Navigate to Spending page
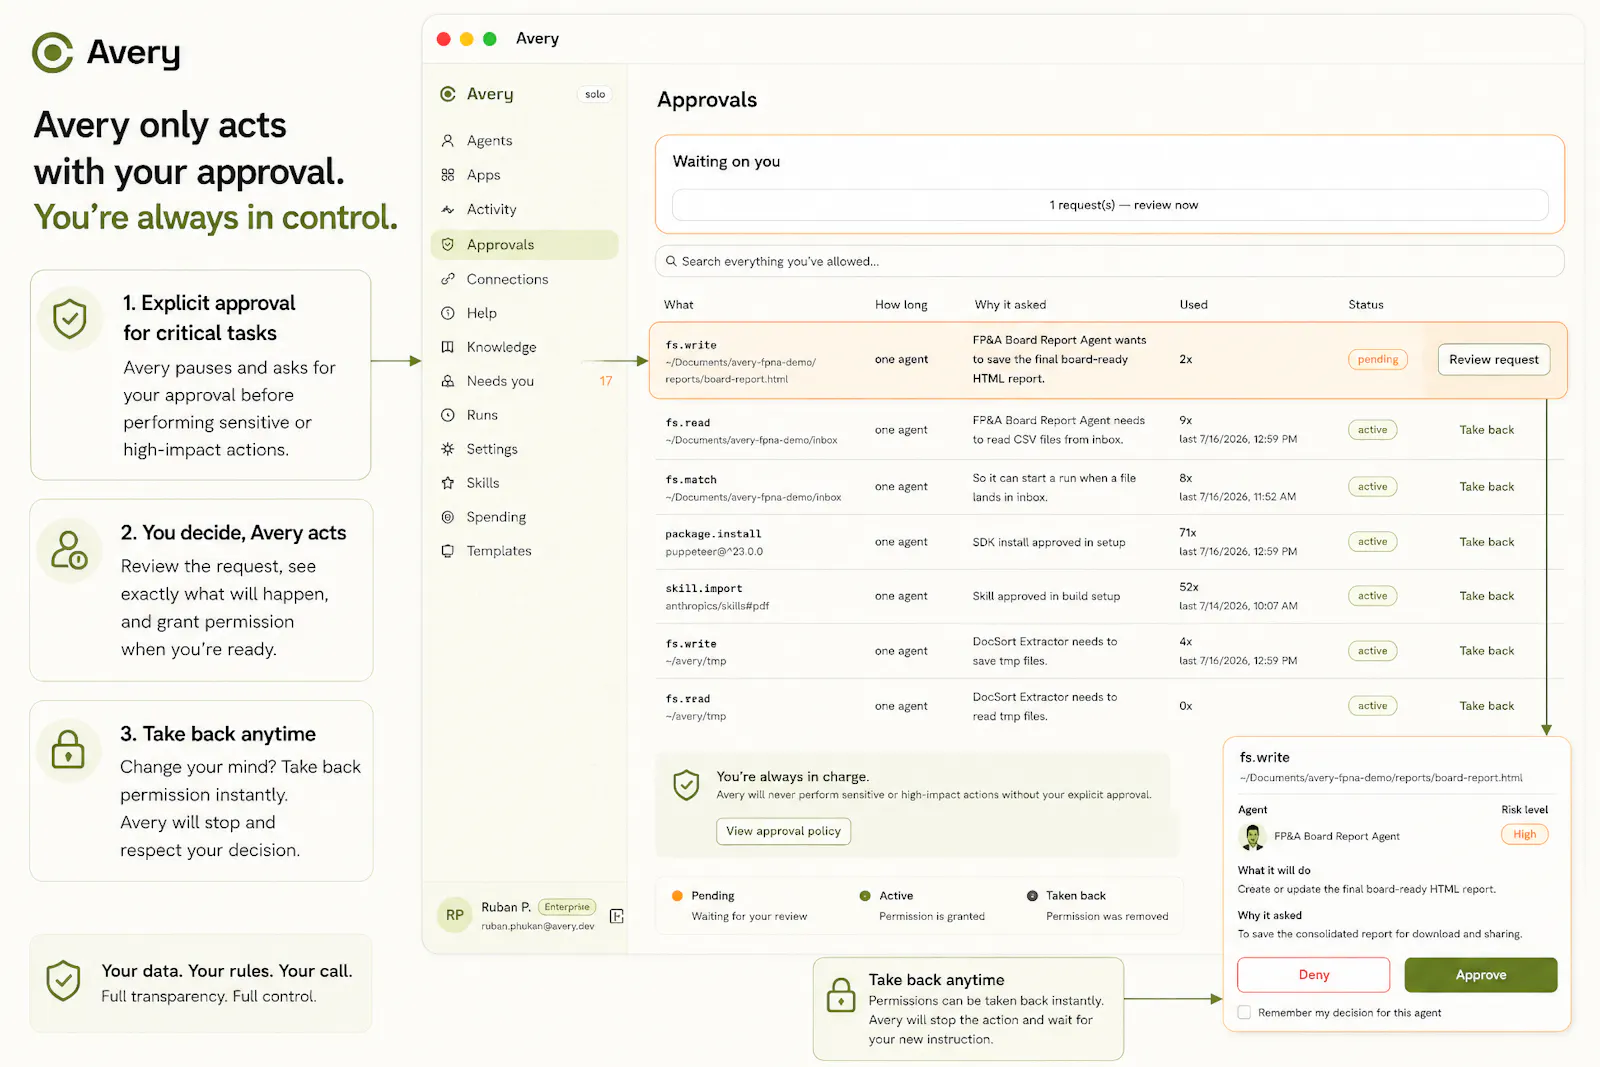Screen dimensions: 1600x1067 click(497, 517)
